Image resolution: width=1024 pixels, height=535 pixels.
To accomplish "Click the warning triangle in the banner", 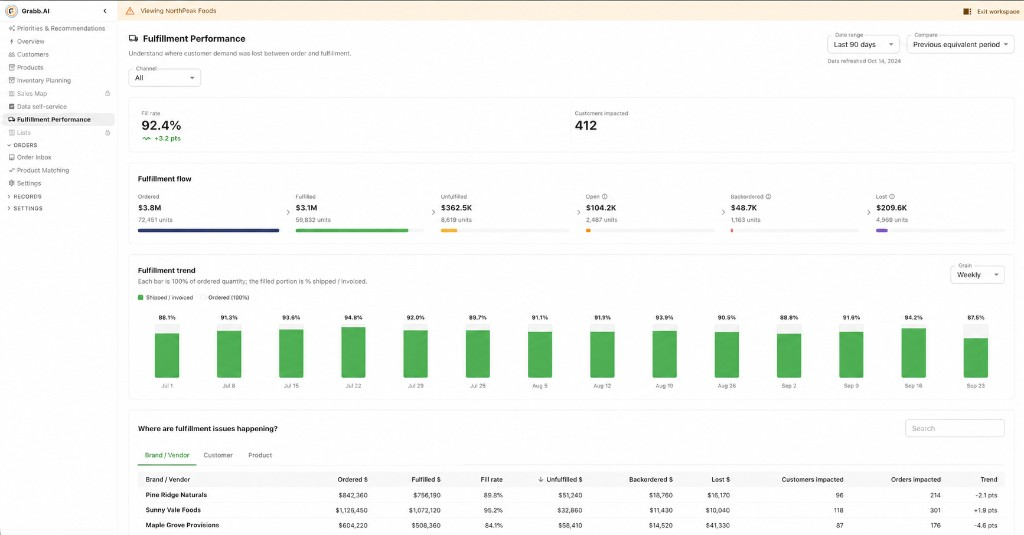I will tap(129, 11).
